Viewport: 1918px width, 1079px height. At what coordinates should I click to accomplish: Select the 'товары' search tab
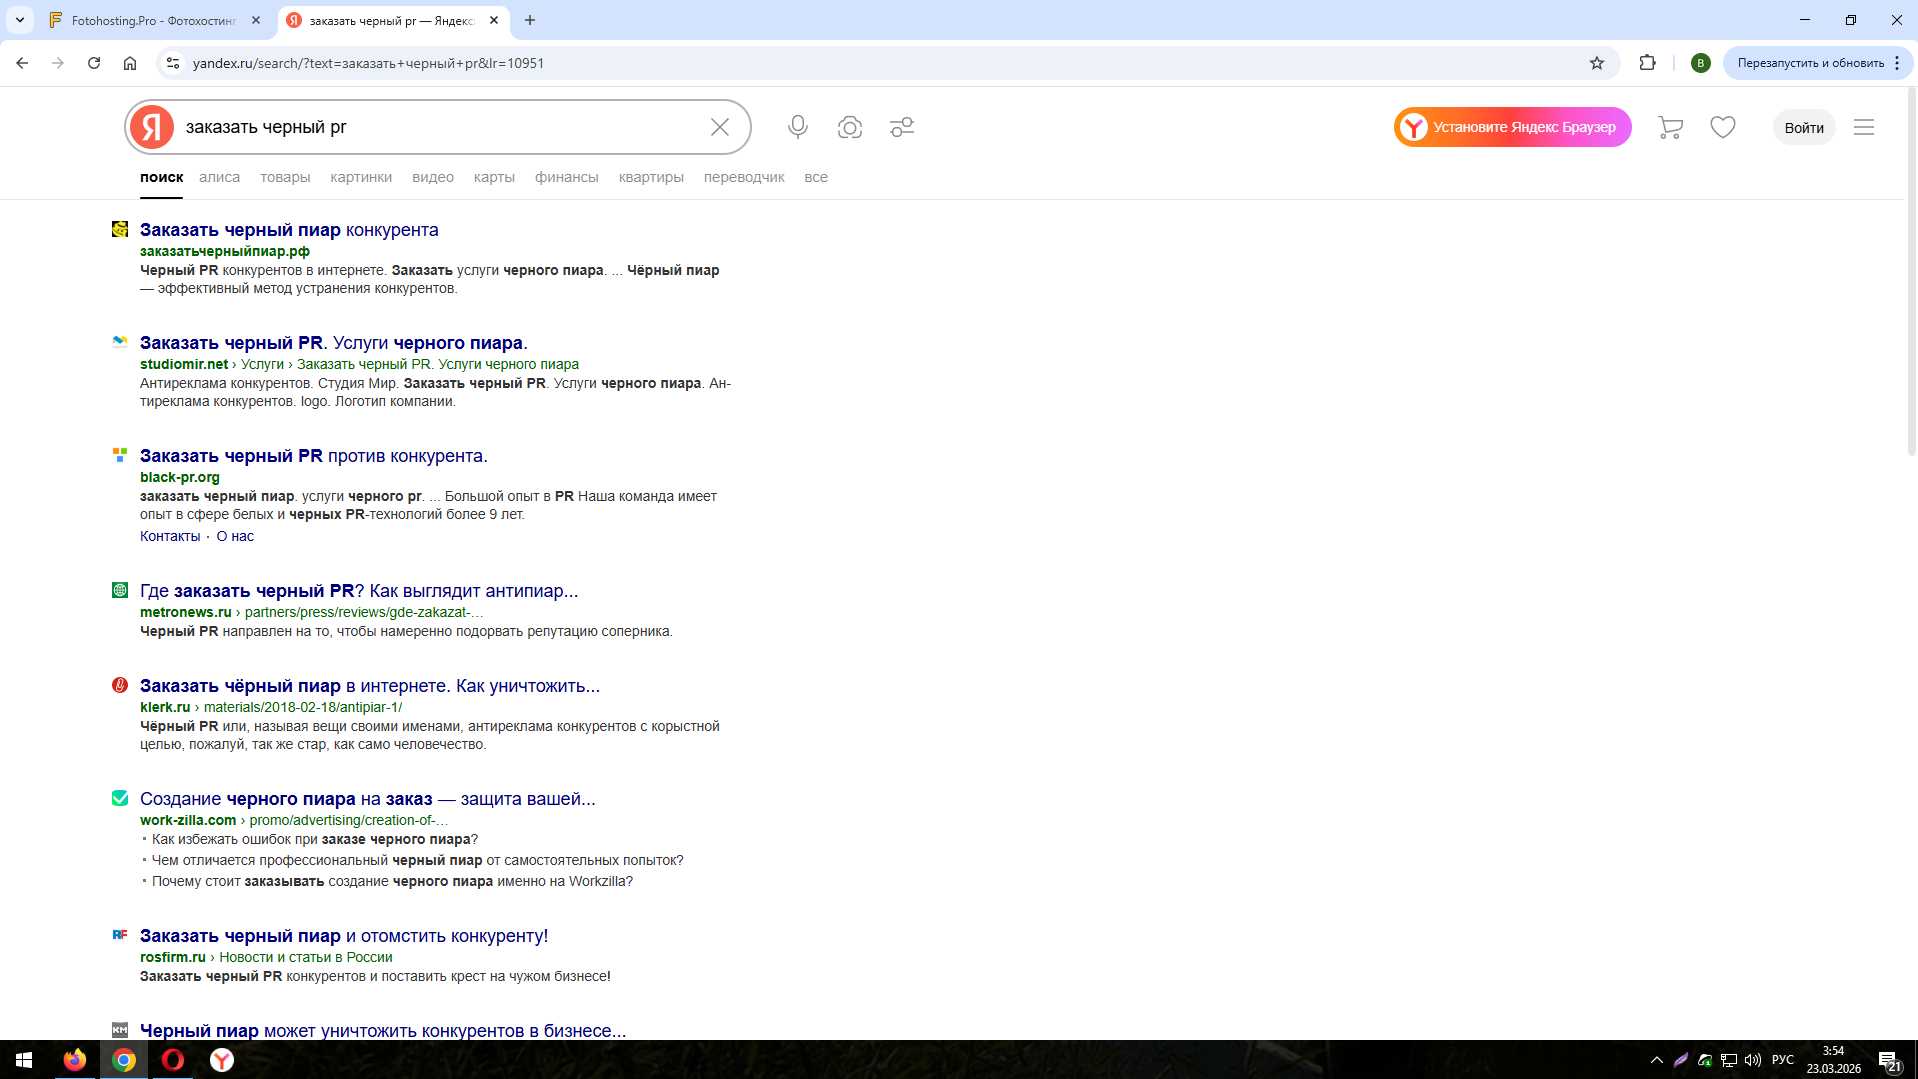tap(285, 177)
